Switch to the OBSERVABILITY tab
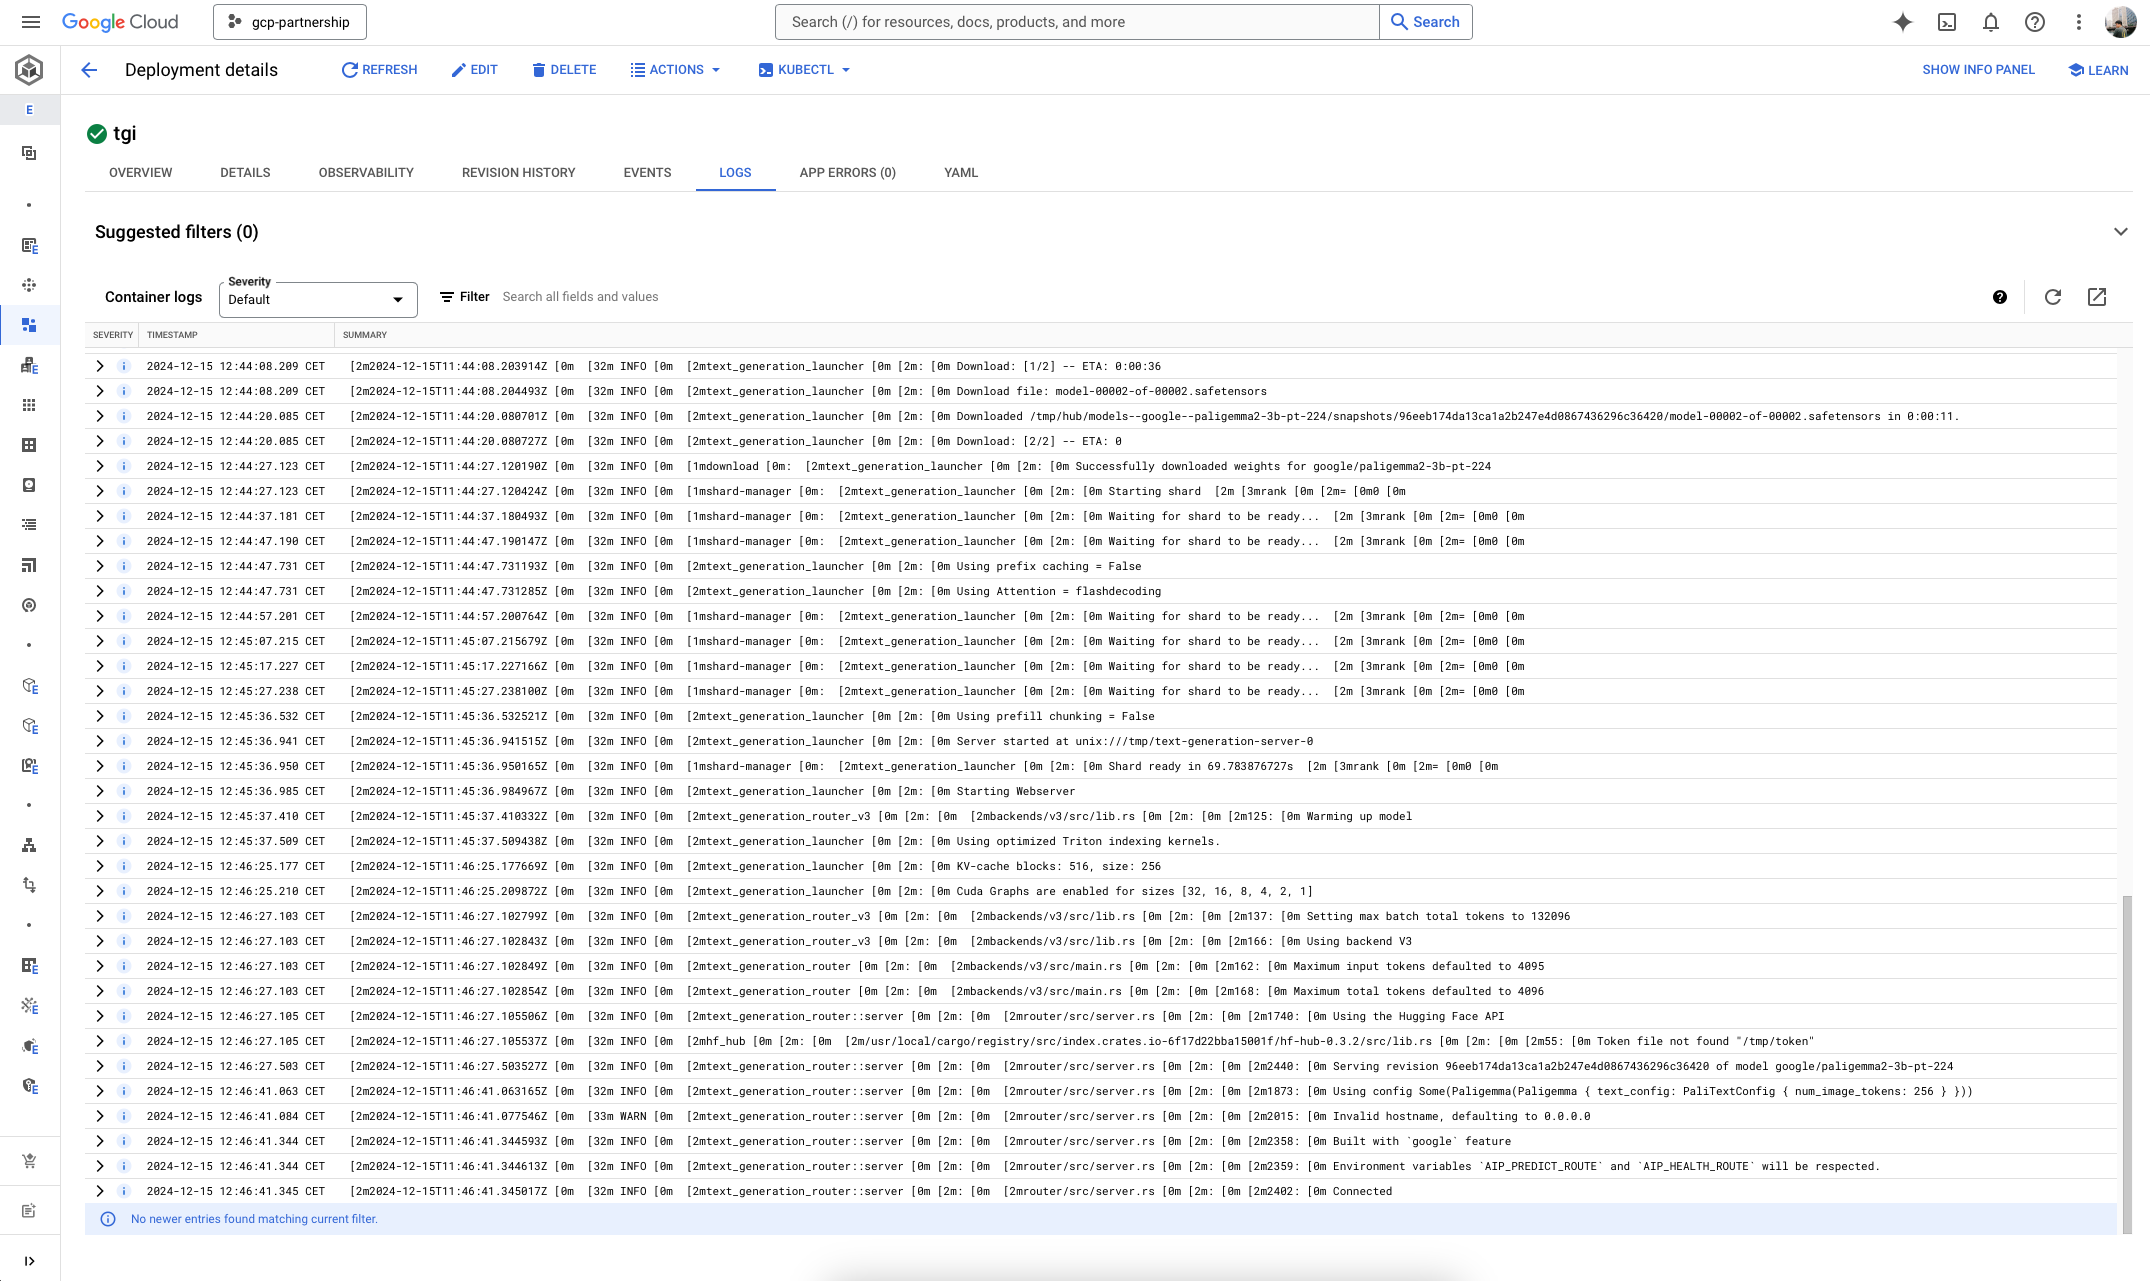The height and width of the screenshot is (1281, 2150). click(x=366, y=173)
